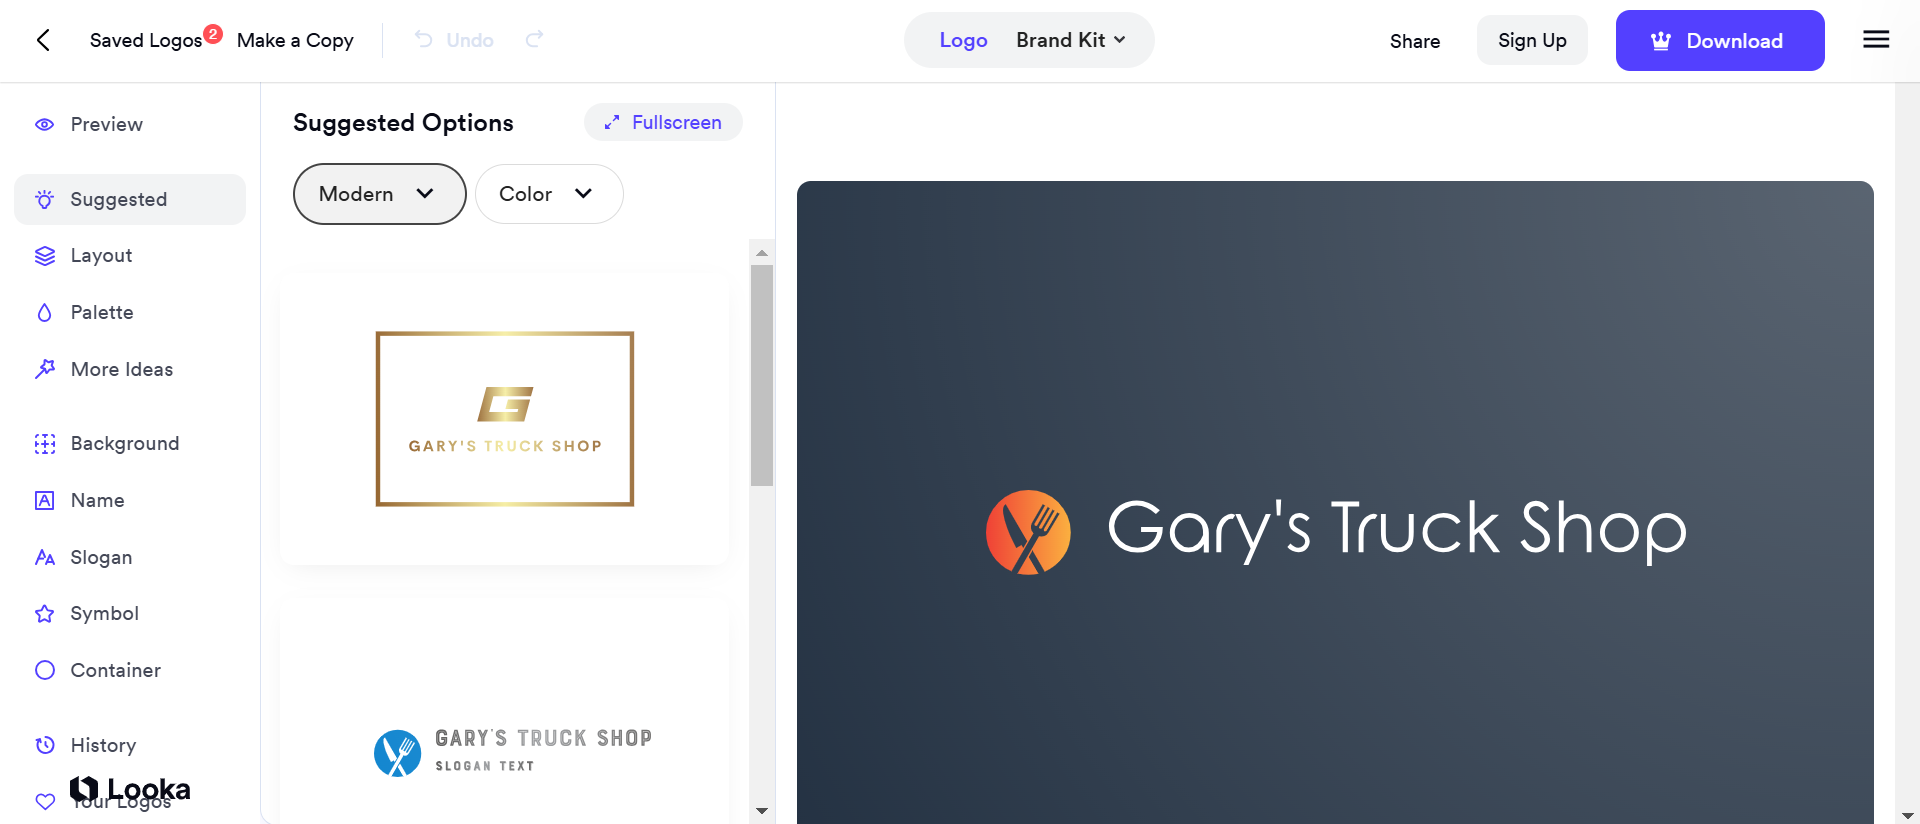
Task: Click the Background grid icon
Action: click(45, 444)
